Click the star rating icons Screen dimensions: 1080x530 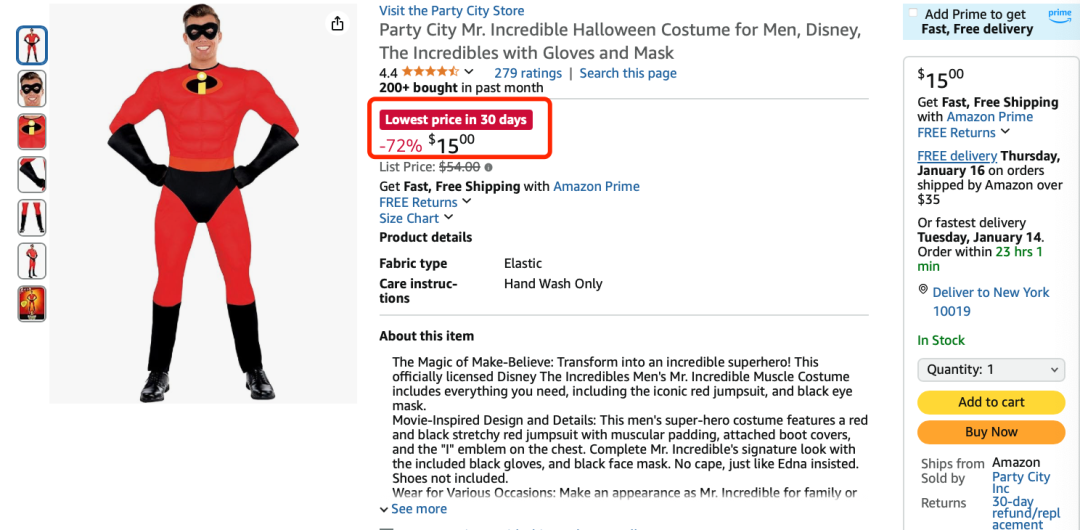pyautogui.click(x=430, y=72)
